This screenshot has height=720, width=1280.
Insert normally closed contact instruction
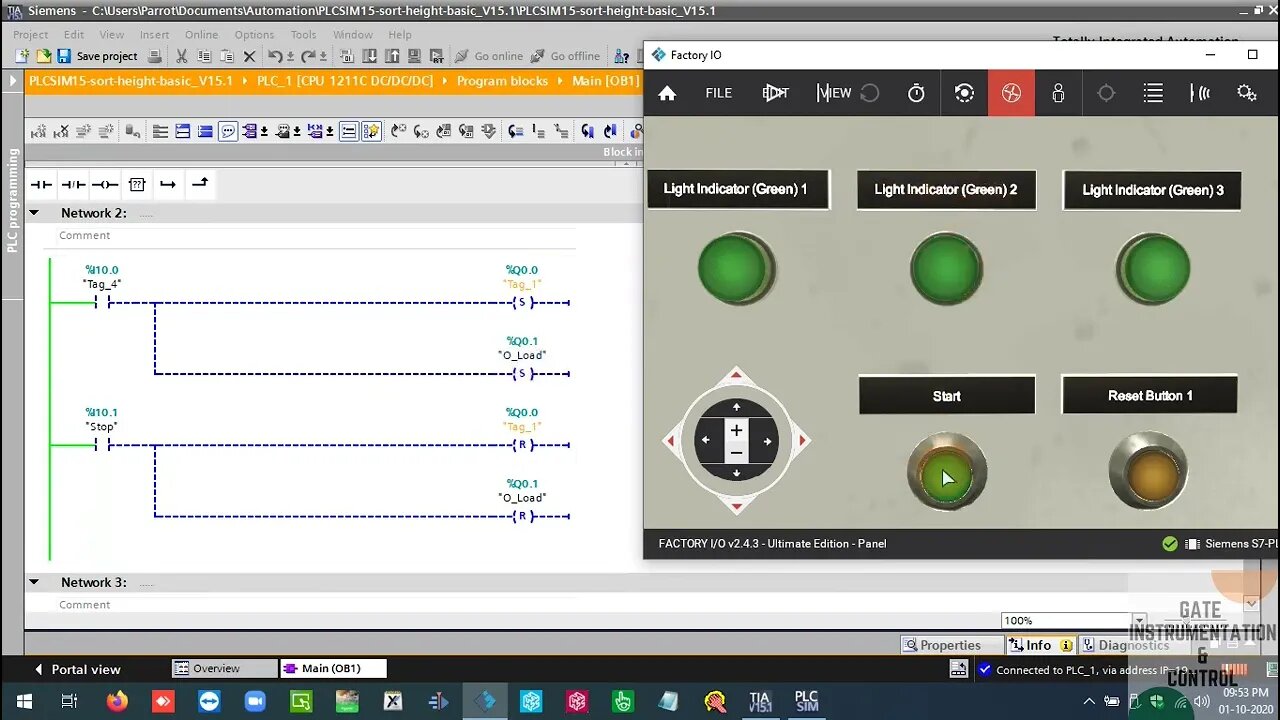[73, 184]
